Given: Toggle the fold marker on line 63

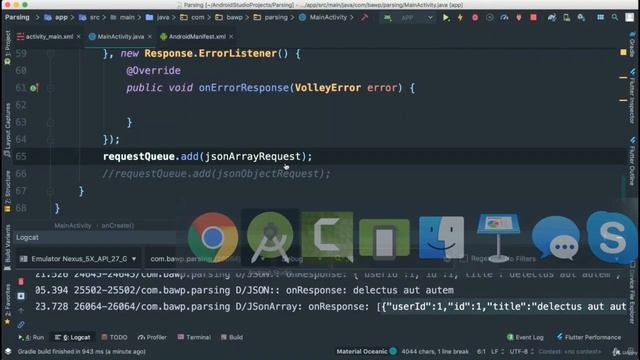Looking at the screenshot, I should click(x=51, y=122).
